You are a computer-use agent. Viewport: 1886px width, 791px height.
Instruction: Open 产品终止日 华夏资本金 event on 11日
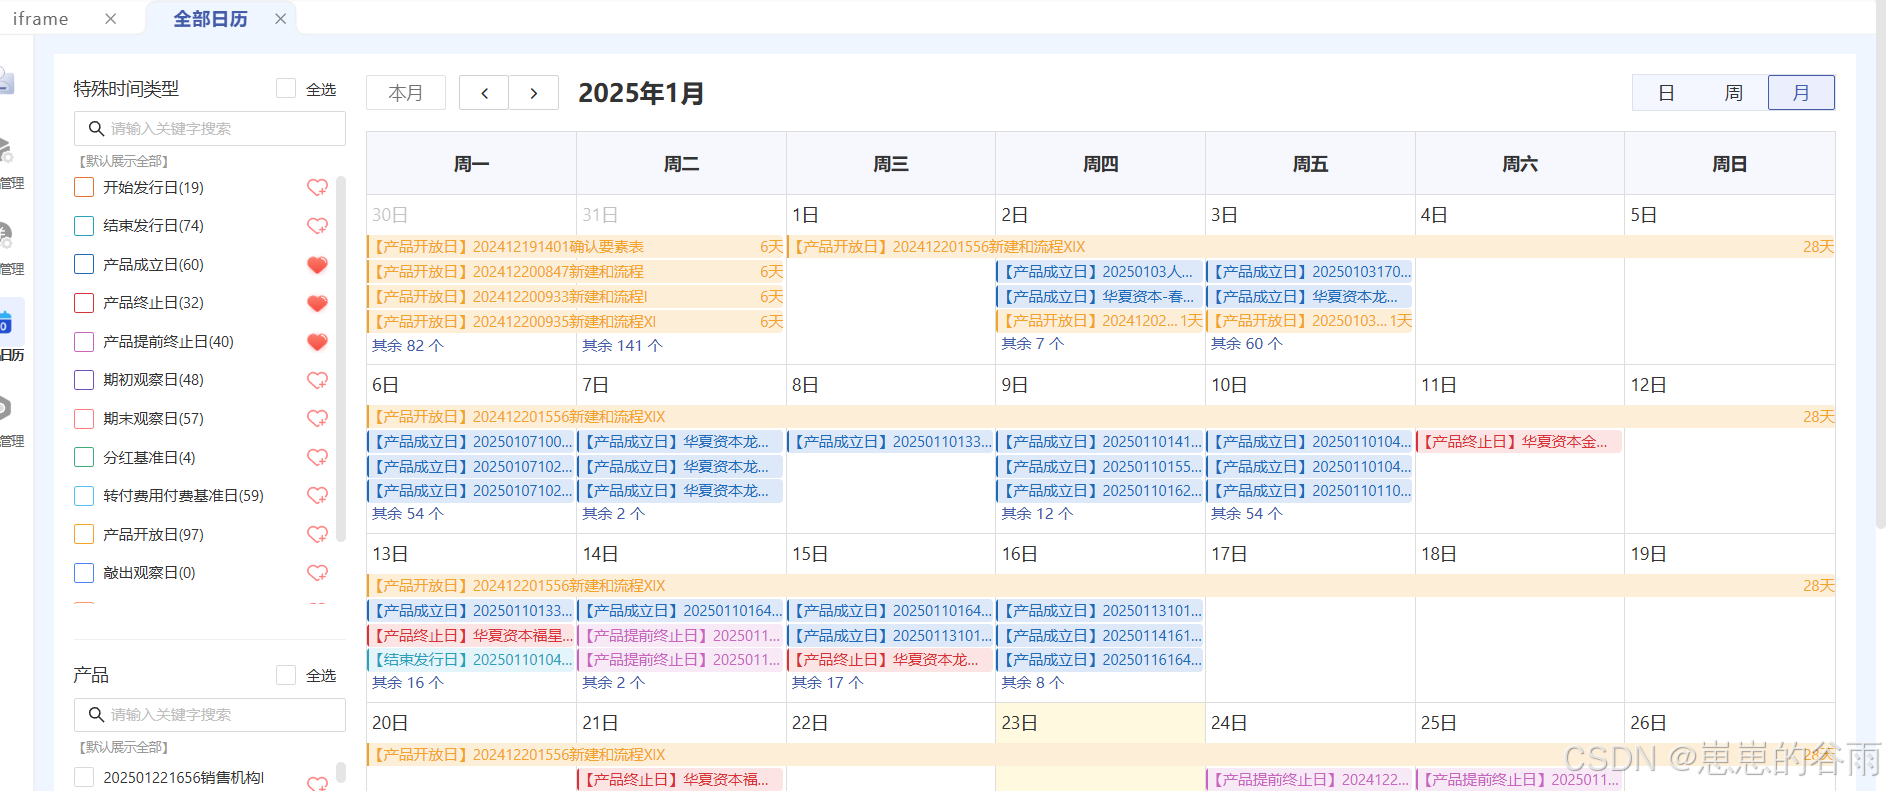click(x=1518, y=441)
